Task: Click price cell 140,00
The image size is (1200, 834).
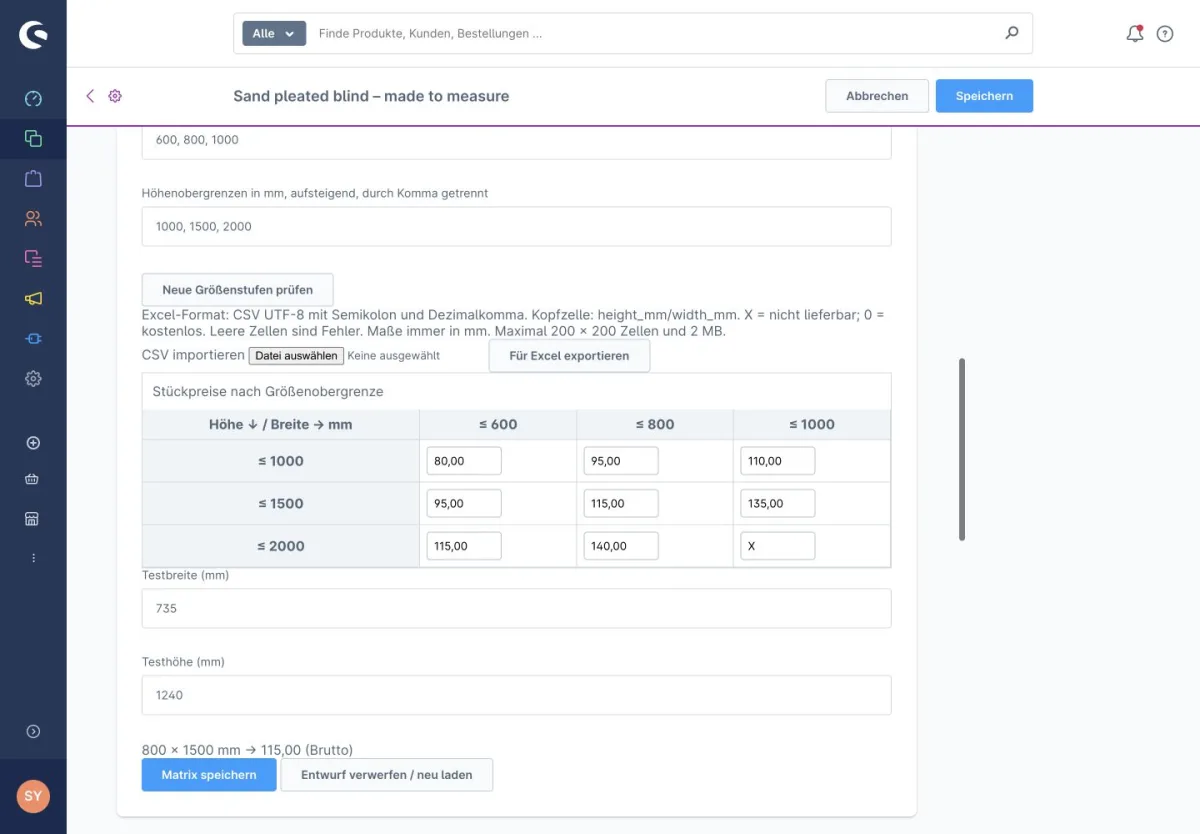Action: click(621, 546)
